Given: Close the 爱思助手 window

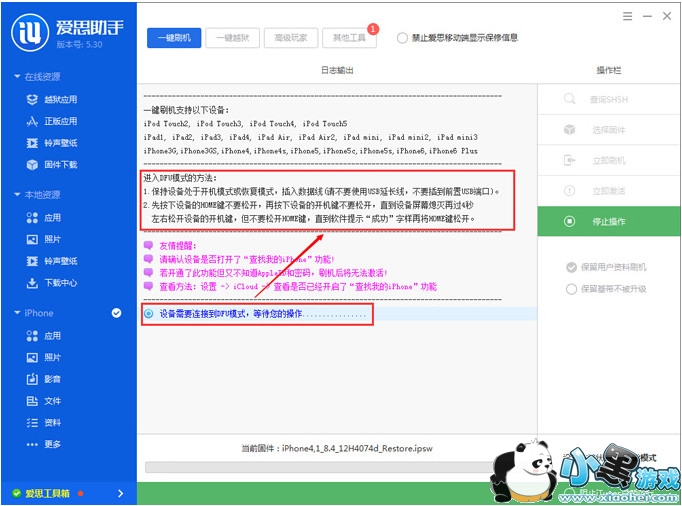Looking at the screenshot, I should coord(667,16).
